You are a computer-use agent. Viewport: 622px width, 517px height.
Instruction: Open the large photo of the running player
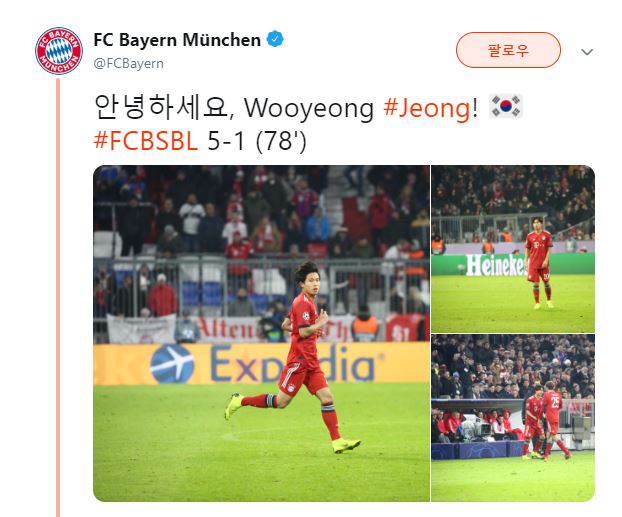click(261, 333)
